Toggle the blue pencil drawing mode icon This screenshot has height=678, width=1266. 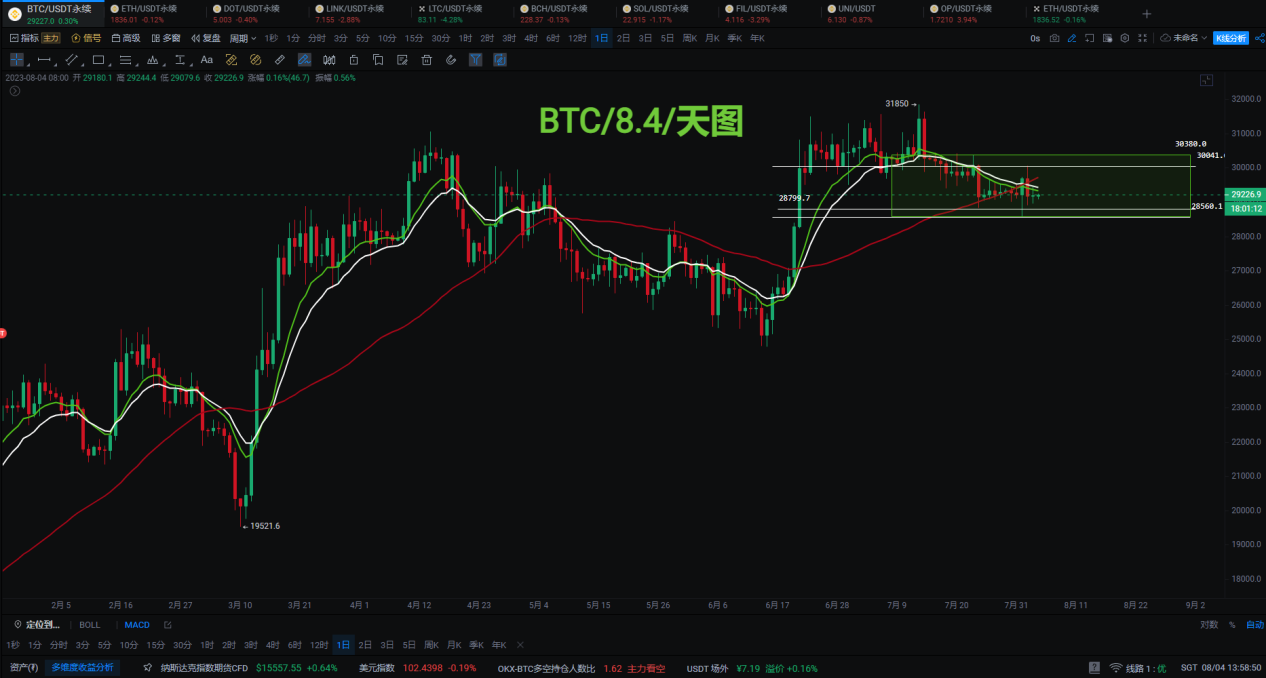coord(1072,38)
